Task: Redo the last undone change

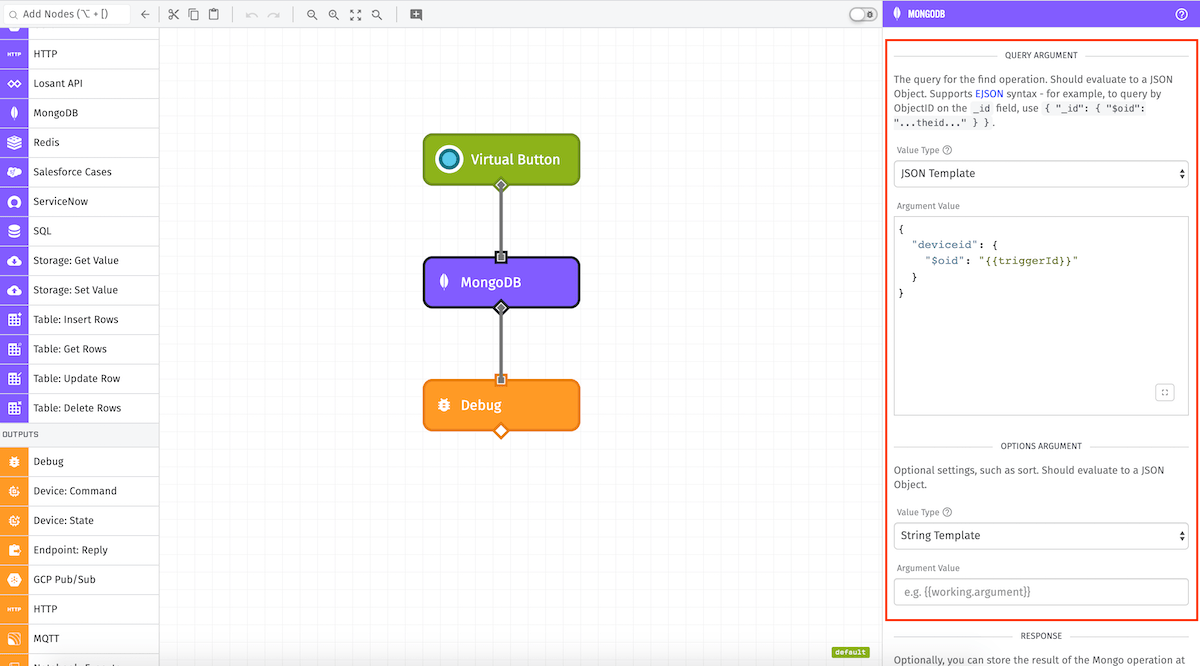Action: click(x=273, y=15)
